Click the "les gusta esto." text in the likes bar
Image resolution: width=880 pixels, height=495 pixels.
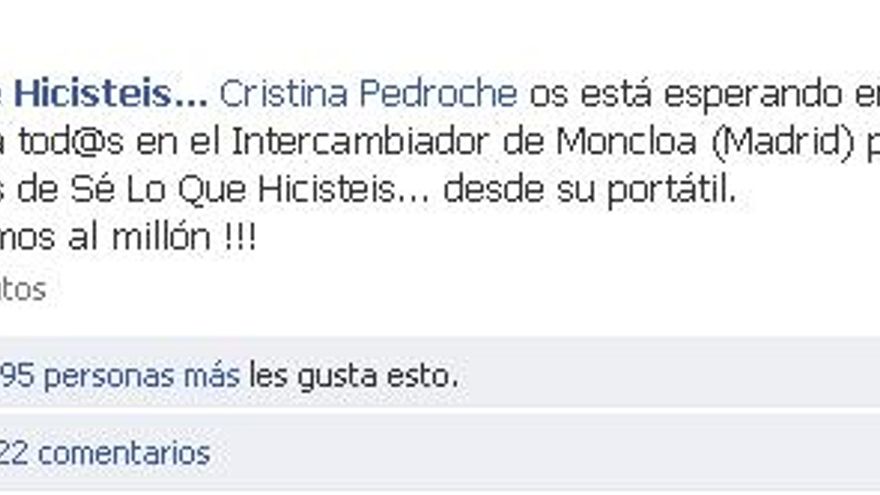point(354,375)
